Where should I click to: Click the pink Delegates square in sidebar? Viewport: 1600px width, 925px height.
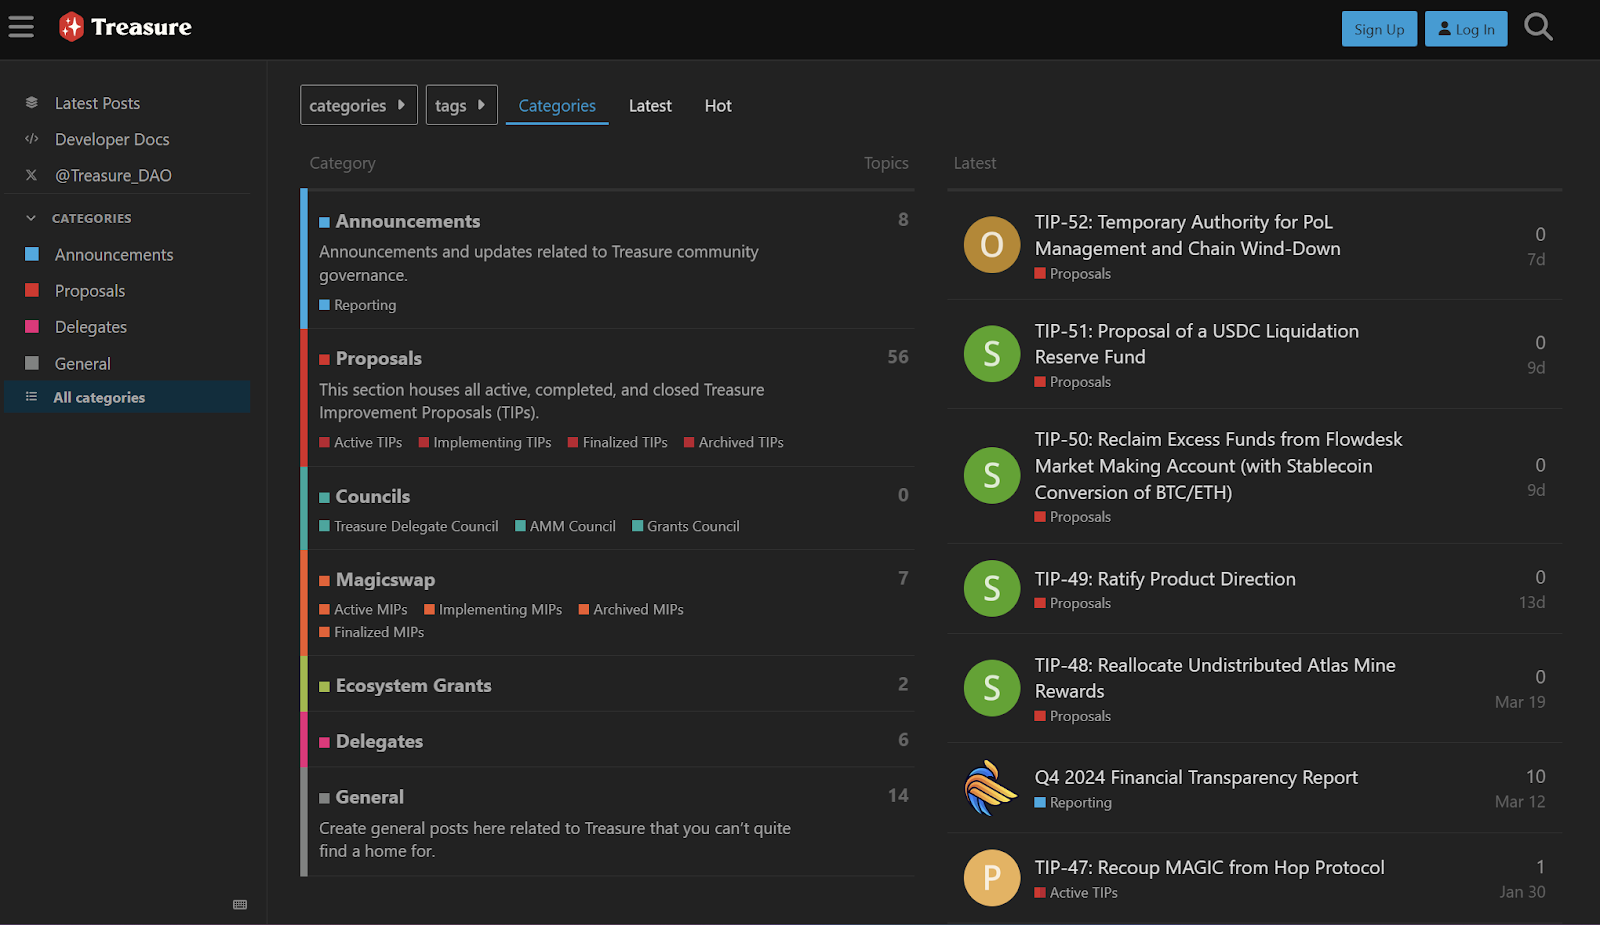32,326
